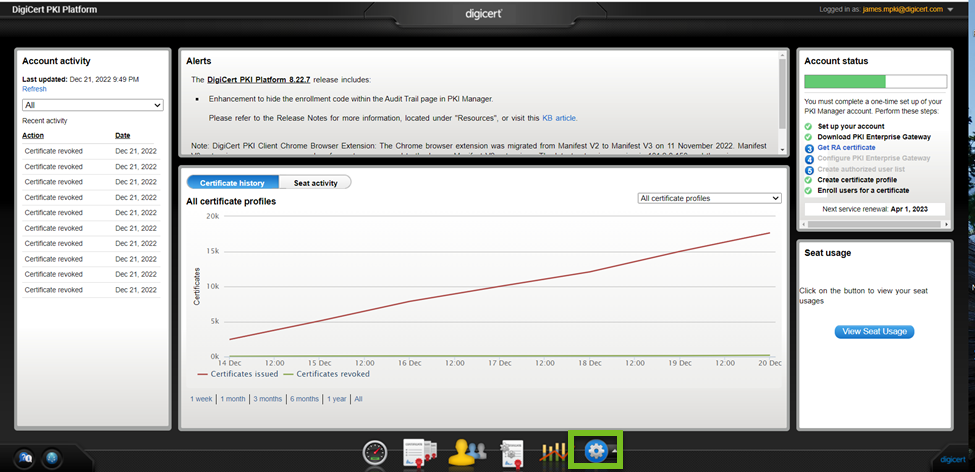Click the digicert logo in bottom-right corner

952,460
